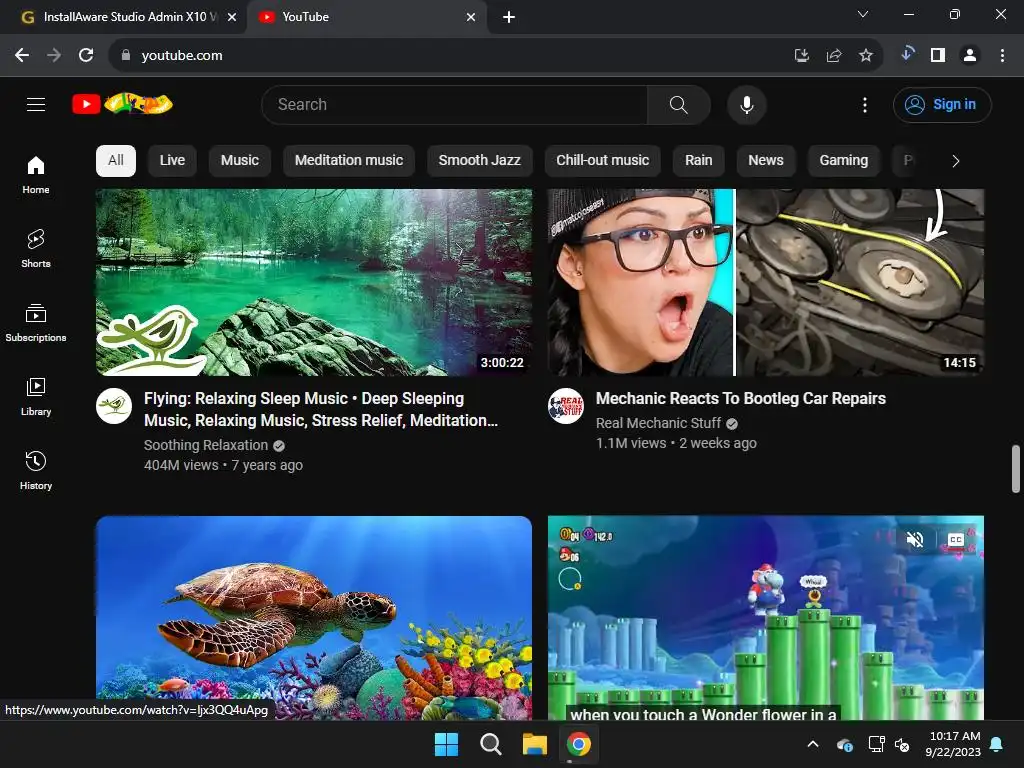Open Subscriptions in the sidebar

(36, 323)
